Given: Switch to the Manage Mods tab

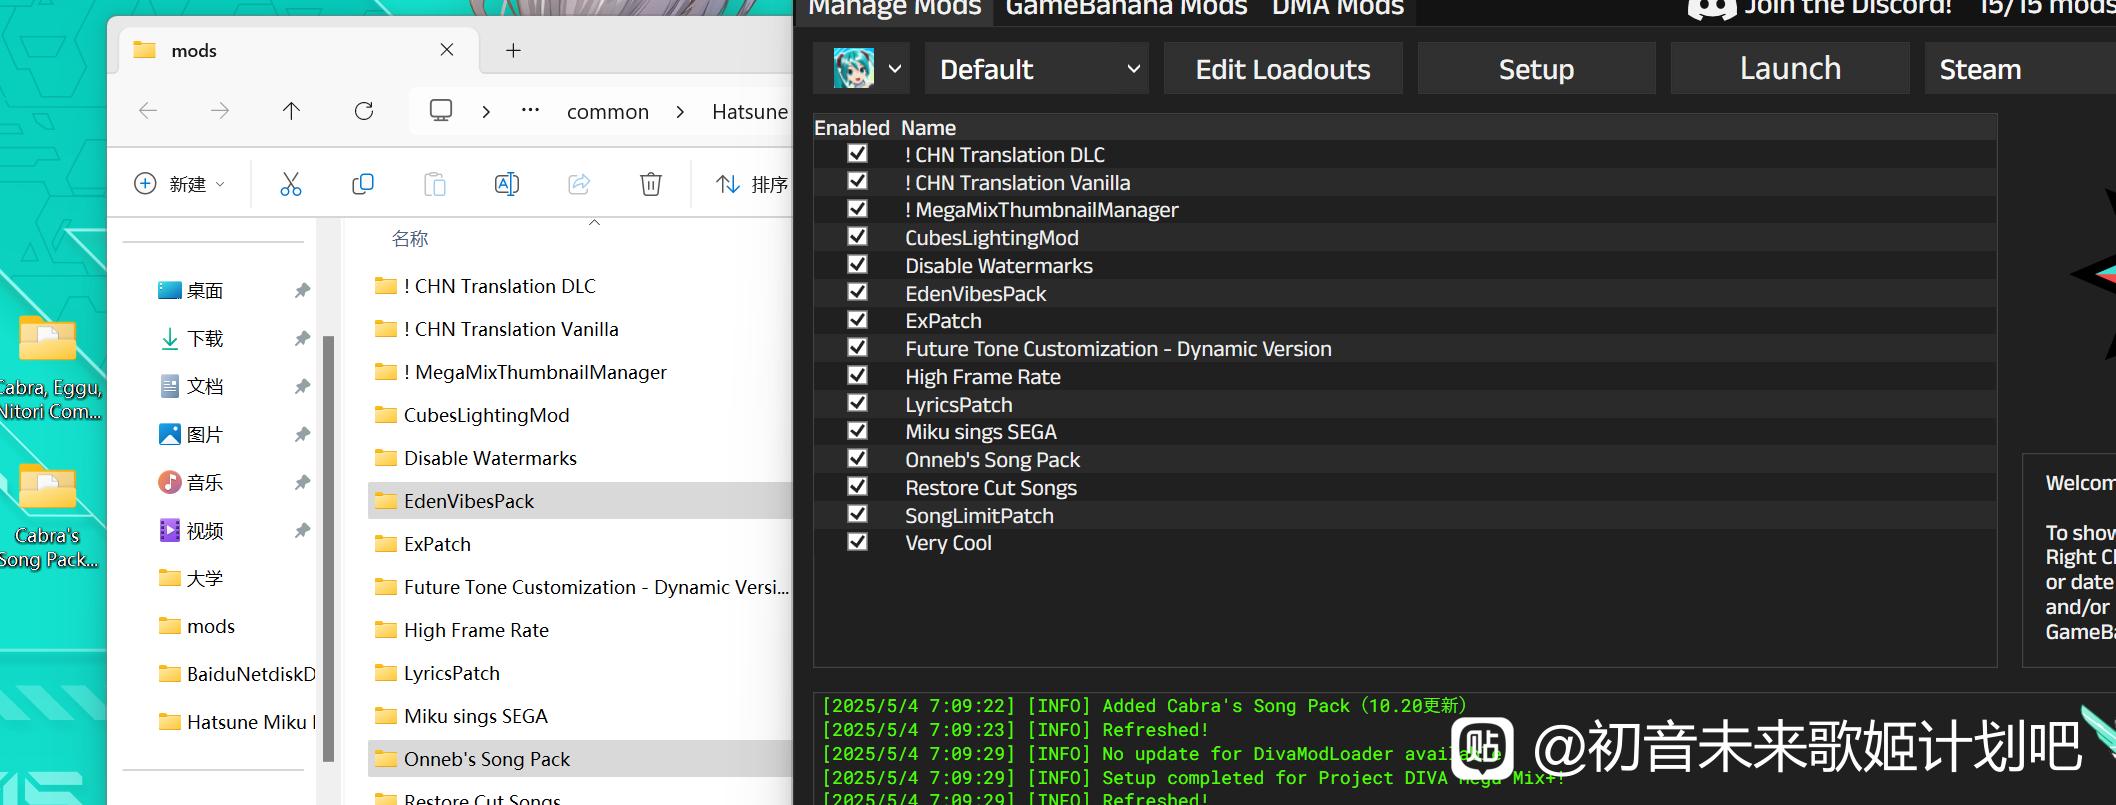Looking at the screenshot, I should [894, 8].
